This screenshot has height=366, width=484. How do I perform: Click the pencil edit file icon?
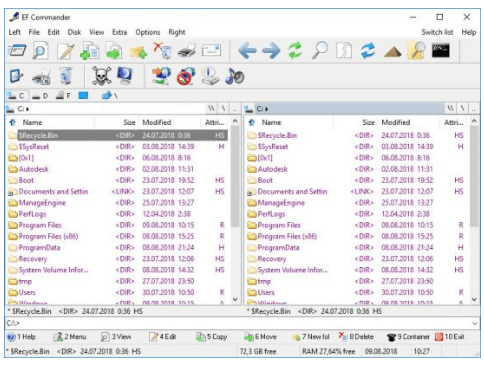[65, 51]
